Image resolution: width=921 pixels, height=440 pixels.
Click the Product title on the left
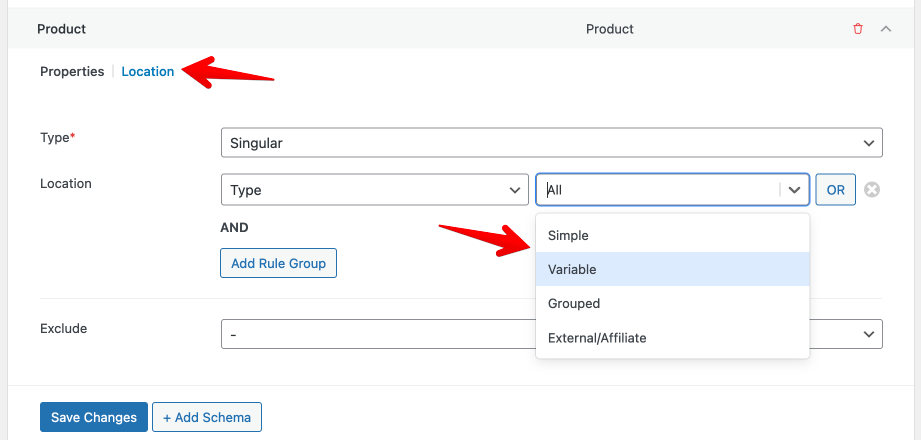[x=62, y=29]
